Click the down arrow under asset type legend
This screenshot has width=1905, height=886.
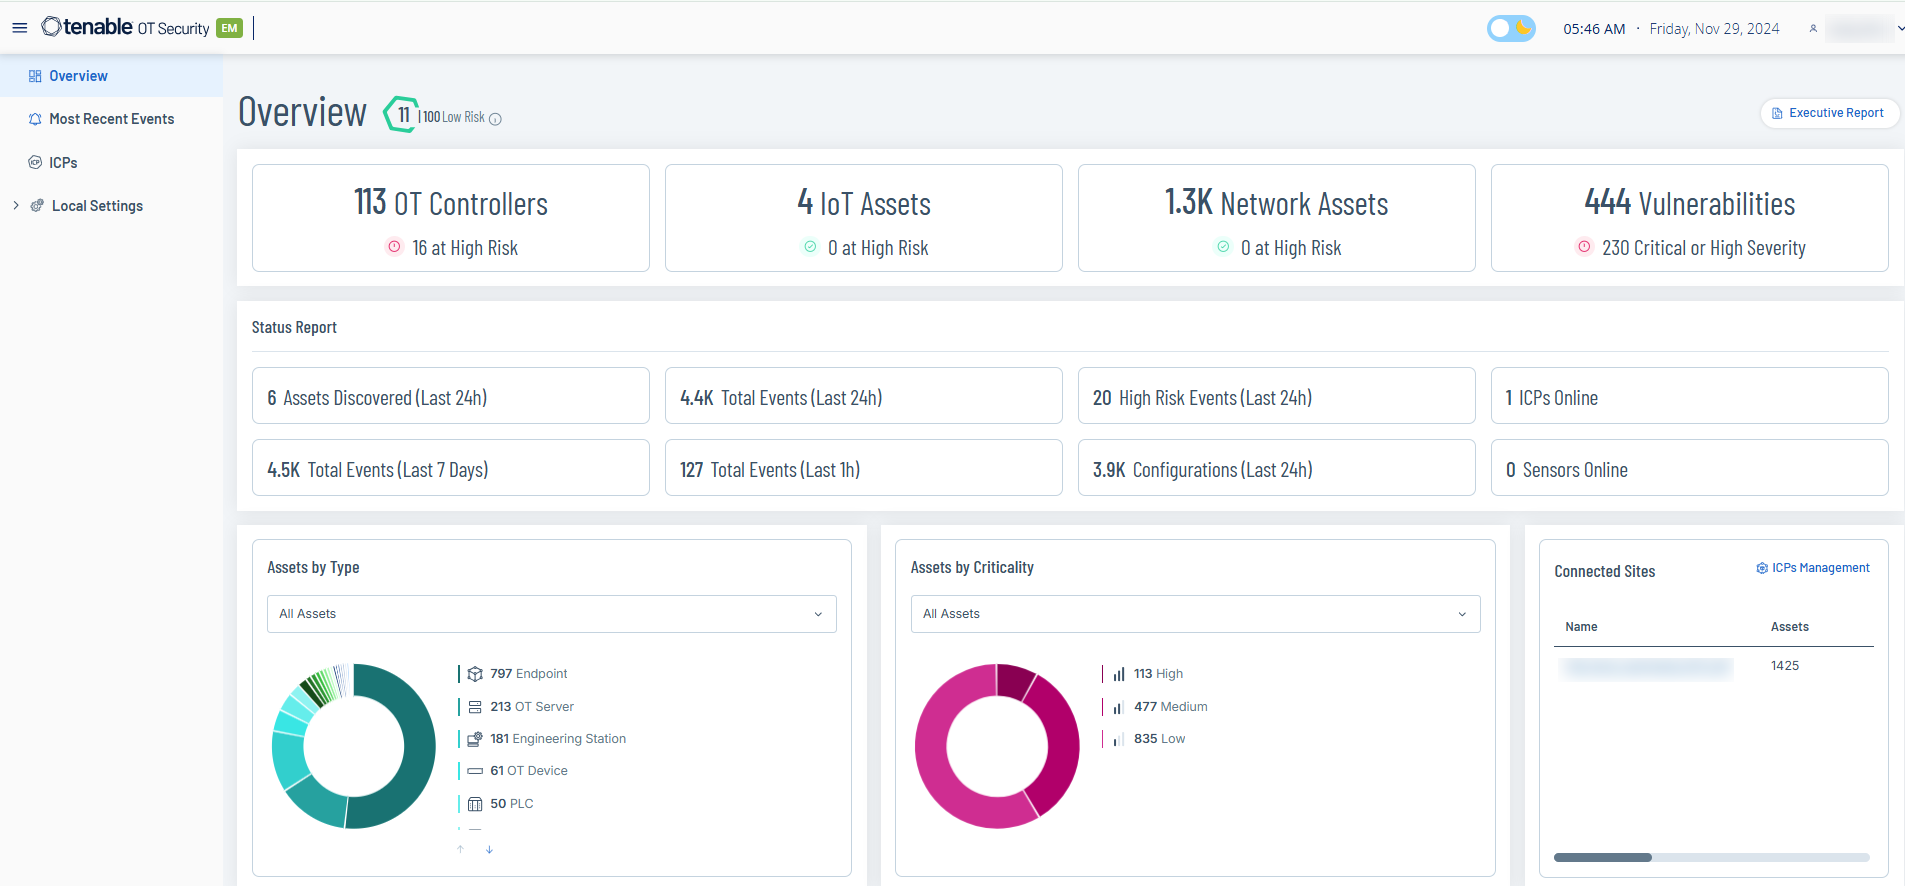coord(489,850)
